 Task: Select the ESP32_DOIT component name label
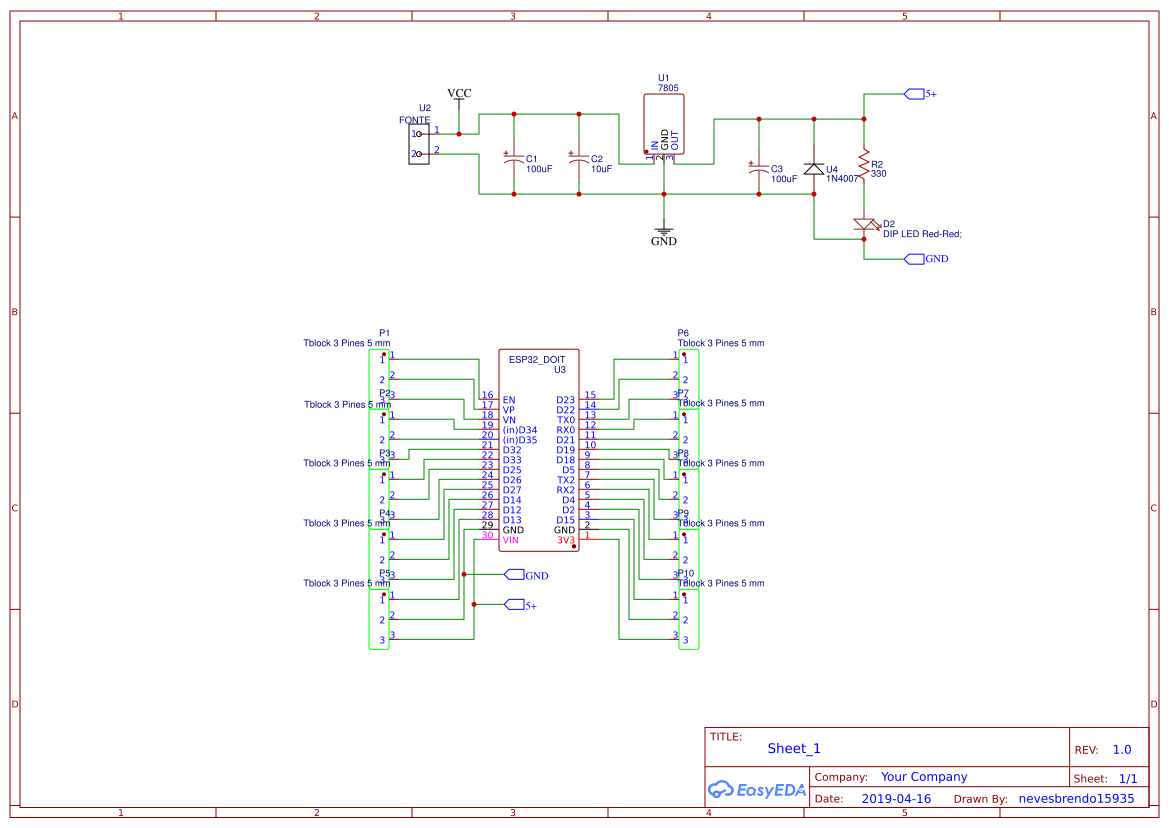point(537,359)
